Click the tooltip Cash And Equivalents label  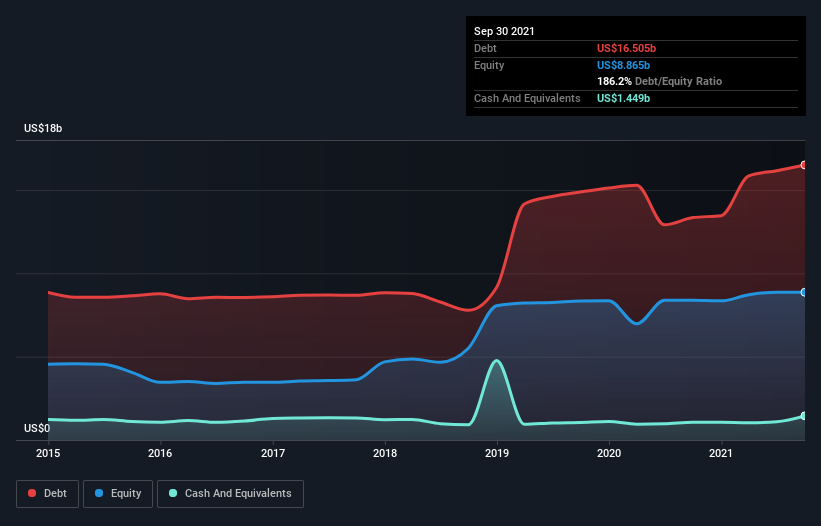pyautogui.click(x=527, y=98)
